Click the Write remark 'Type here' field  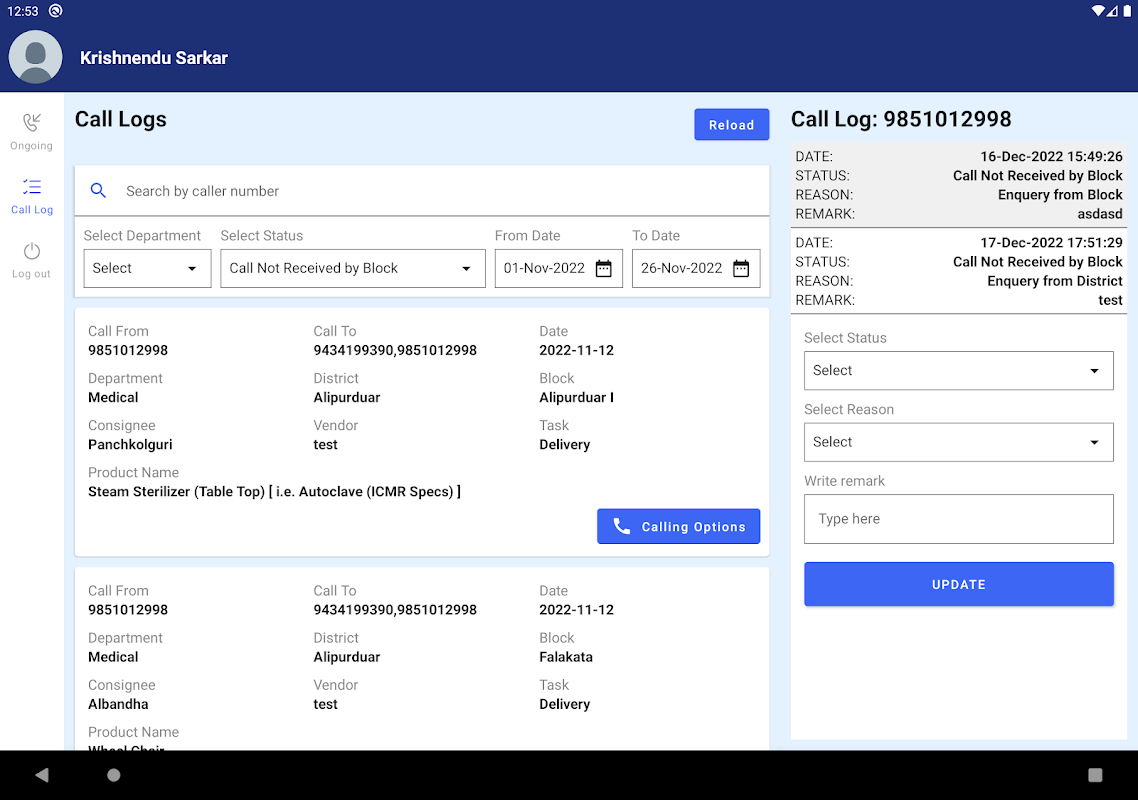coord(958,519)
